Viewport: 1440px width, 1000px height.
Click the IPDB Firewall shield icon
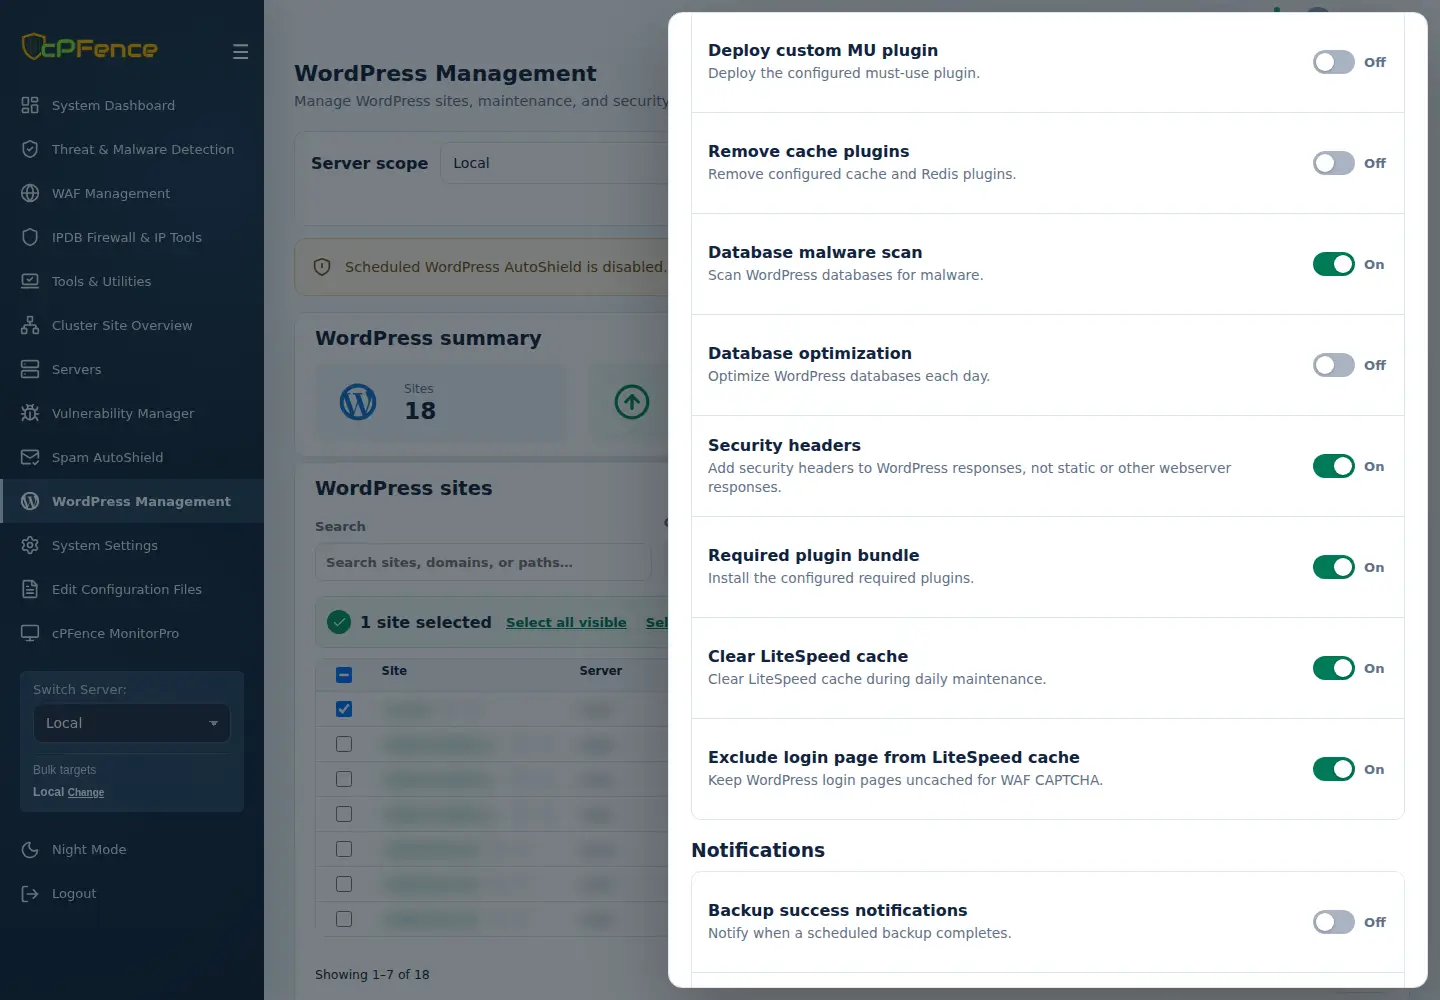[30, 237]
